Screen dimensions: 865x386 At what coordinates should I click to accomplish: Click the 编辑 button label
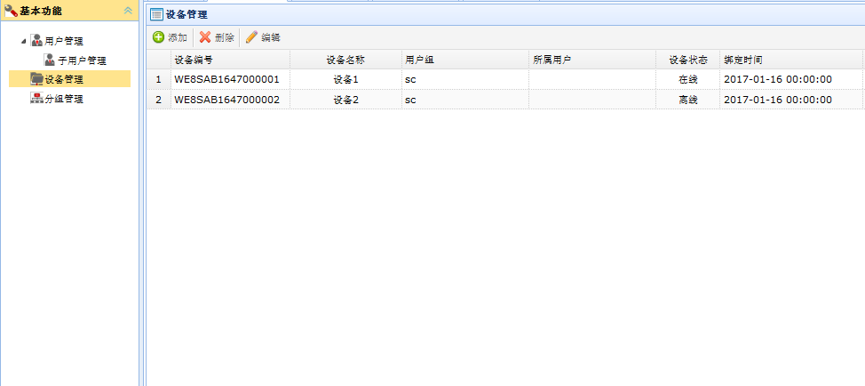pyautogui.click(x=271, y=37)
